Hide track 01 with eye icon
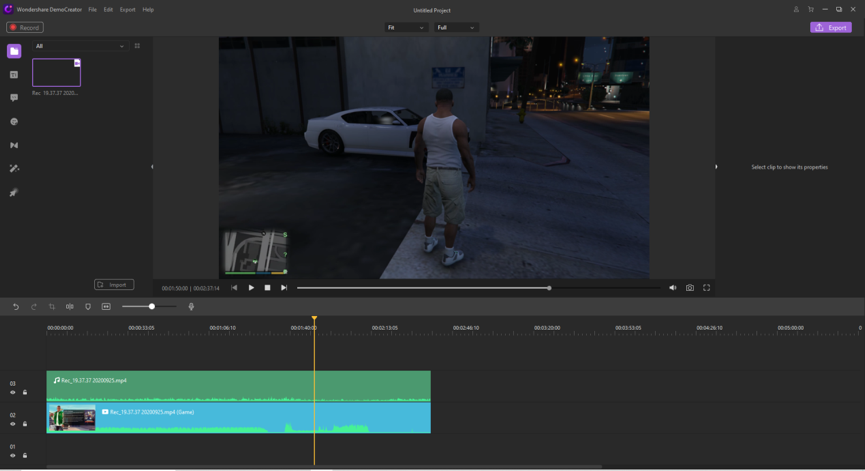This screenshot has height=471, width=865. [13, 456]
